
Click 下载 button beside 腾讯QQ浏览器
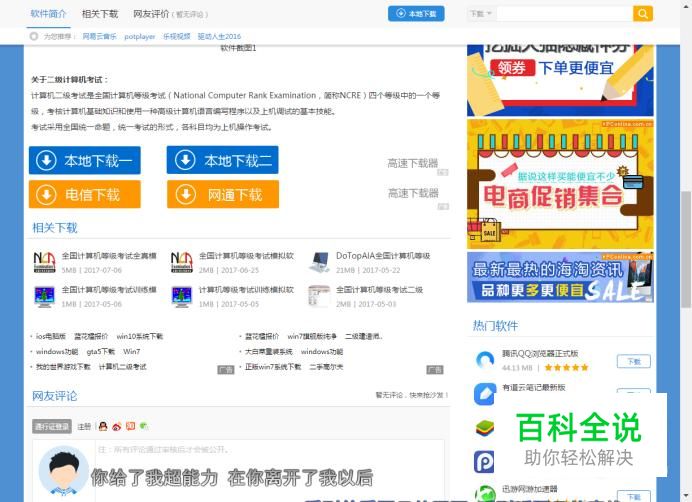click(x=634, y=362)
